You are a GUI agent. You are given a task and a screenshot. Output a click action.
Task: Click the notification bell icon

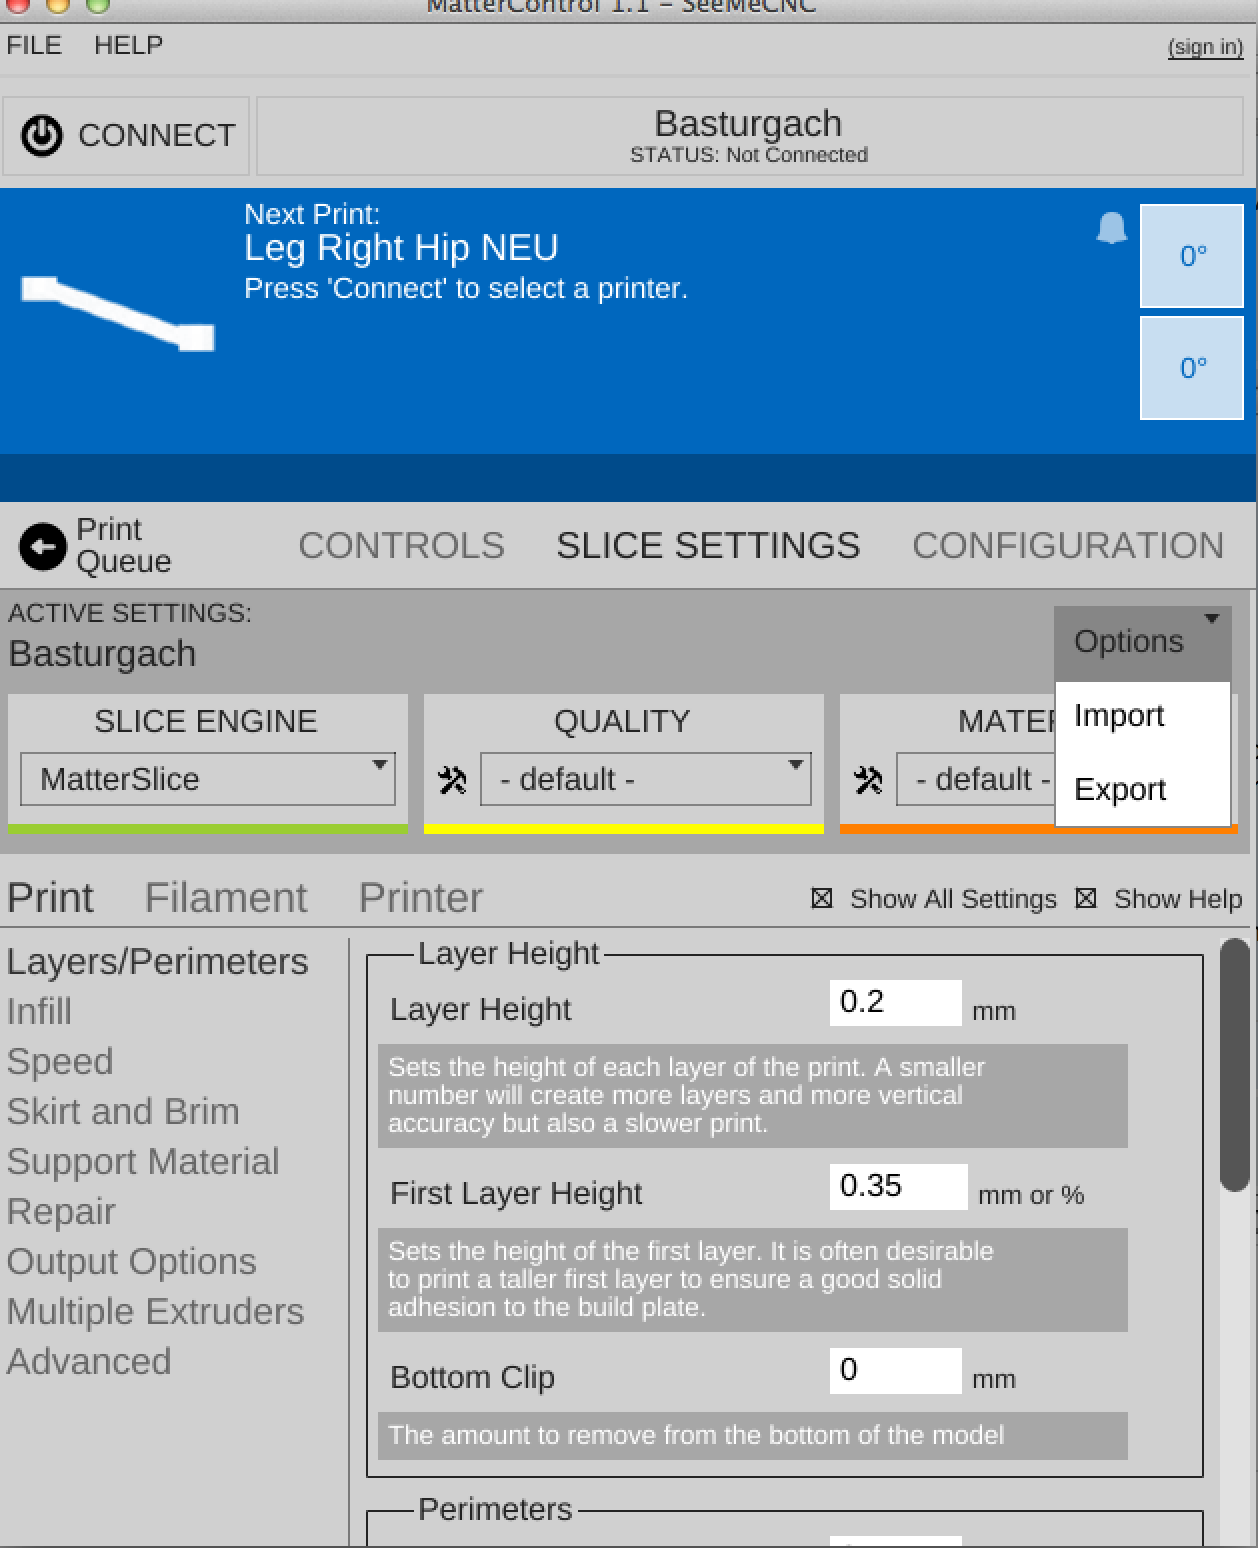[1111, 229]
